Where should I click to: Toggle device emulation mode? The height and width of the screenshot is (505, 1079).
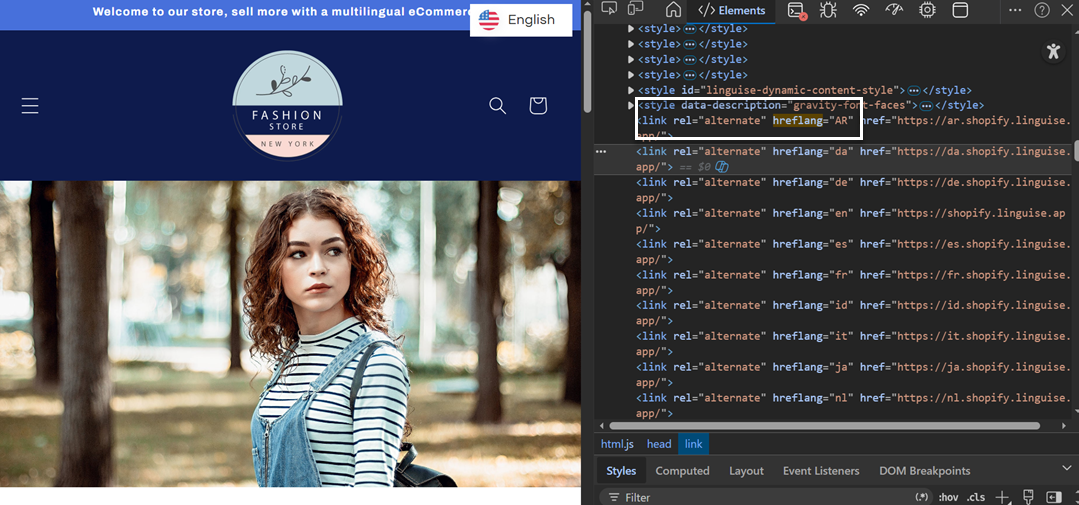(634, 9)
